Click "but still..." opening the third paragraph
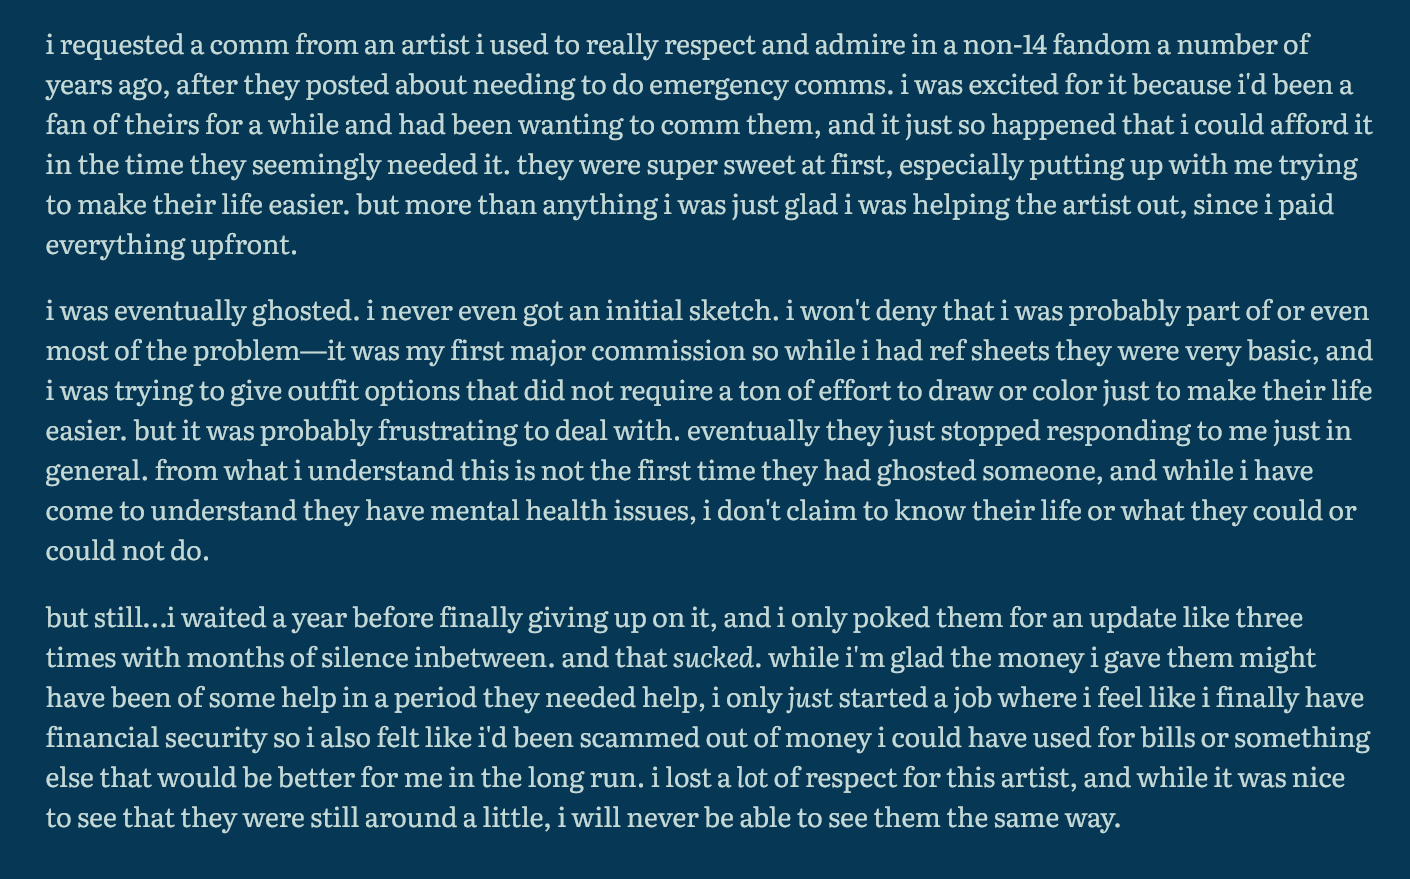 coord(105,618)
